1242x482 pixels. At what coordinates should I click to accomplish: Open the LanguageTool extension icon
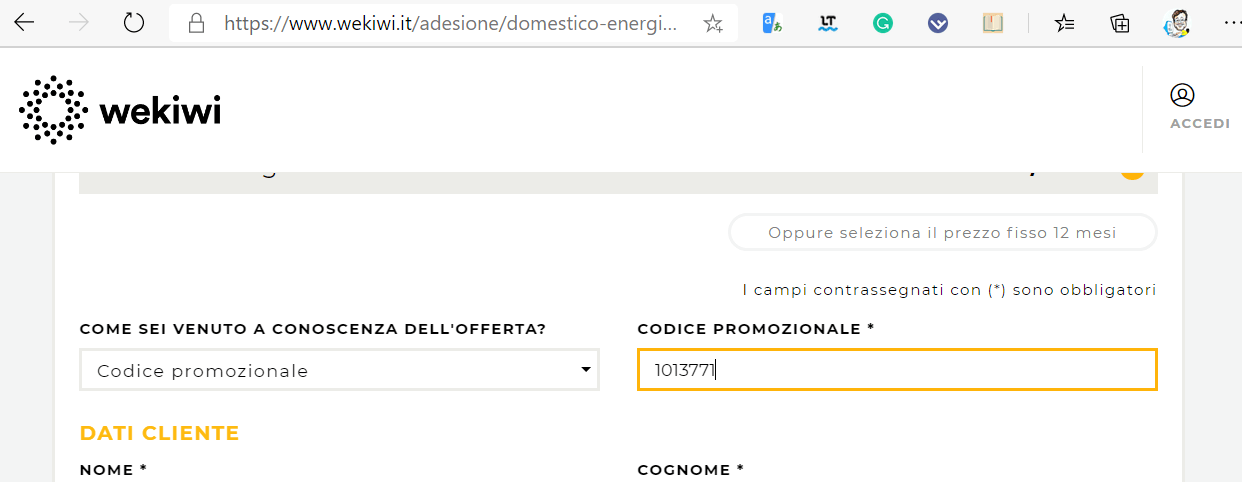(827, 23)
